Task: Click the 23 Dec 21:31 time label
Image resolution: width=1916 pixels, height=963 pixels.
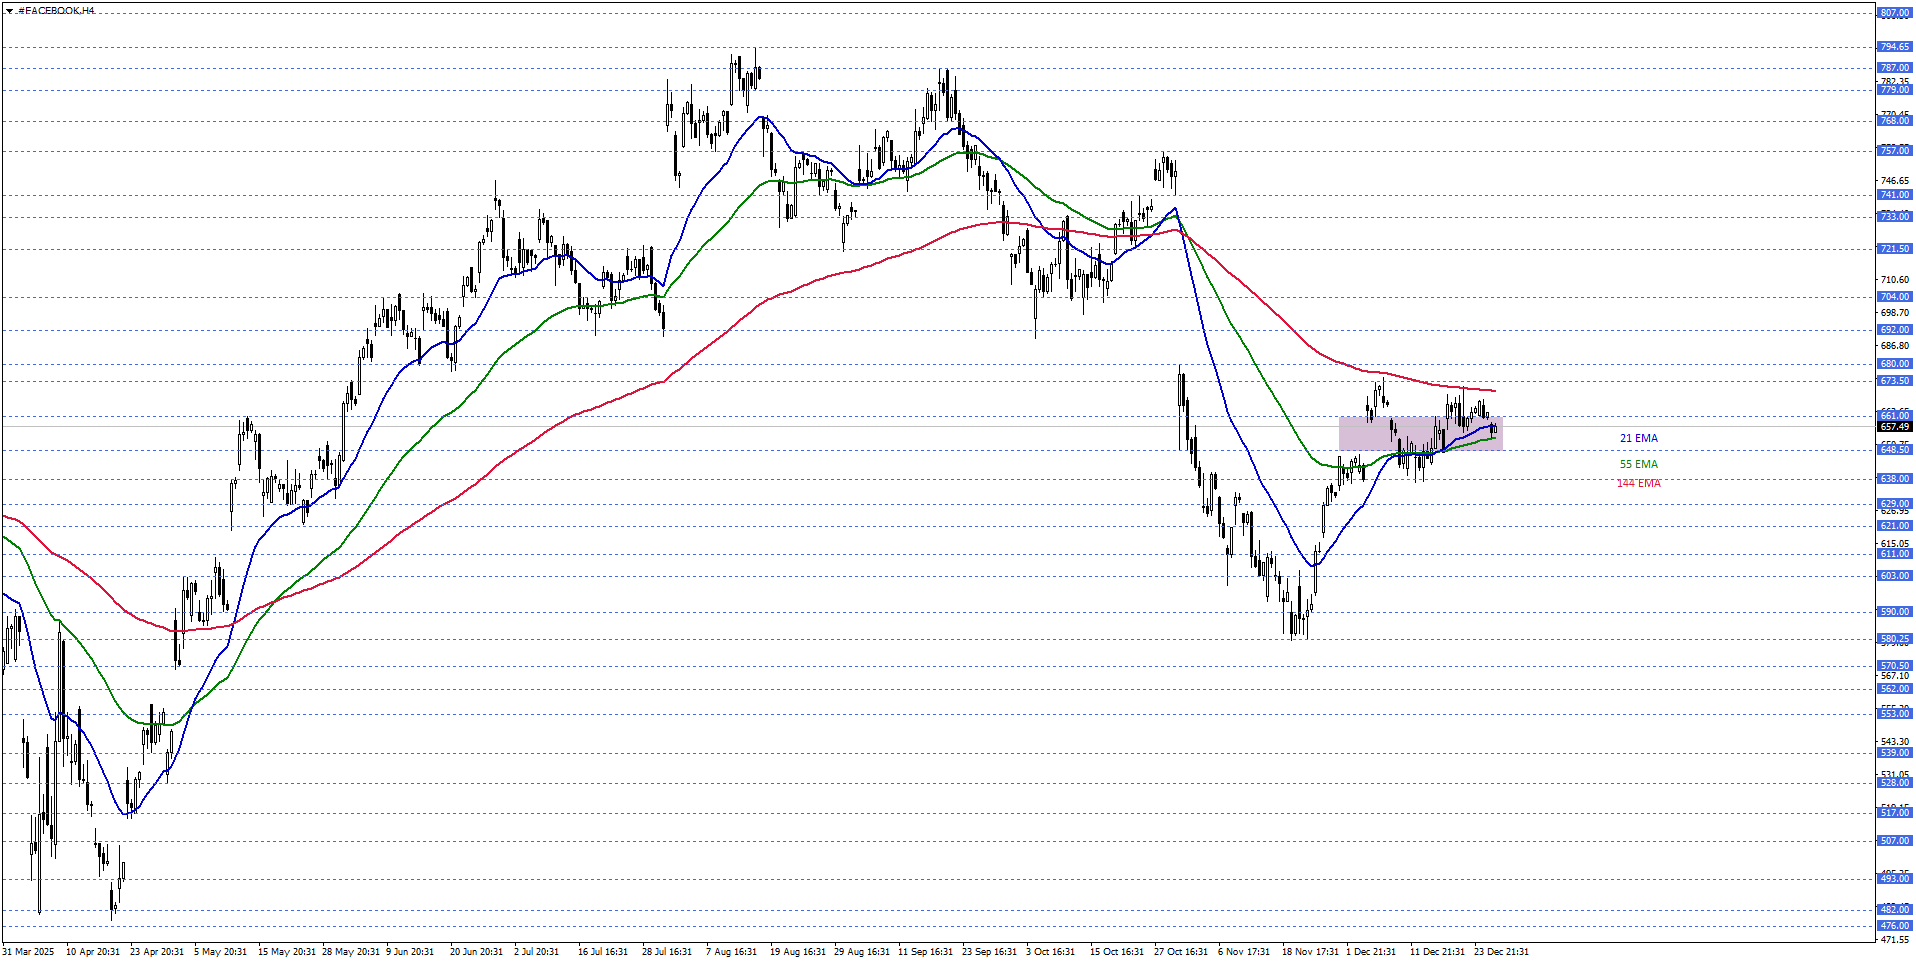Action: pos(1500,952)
